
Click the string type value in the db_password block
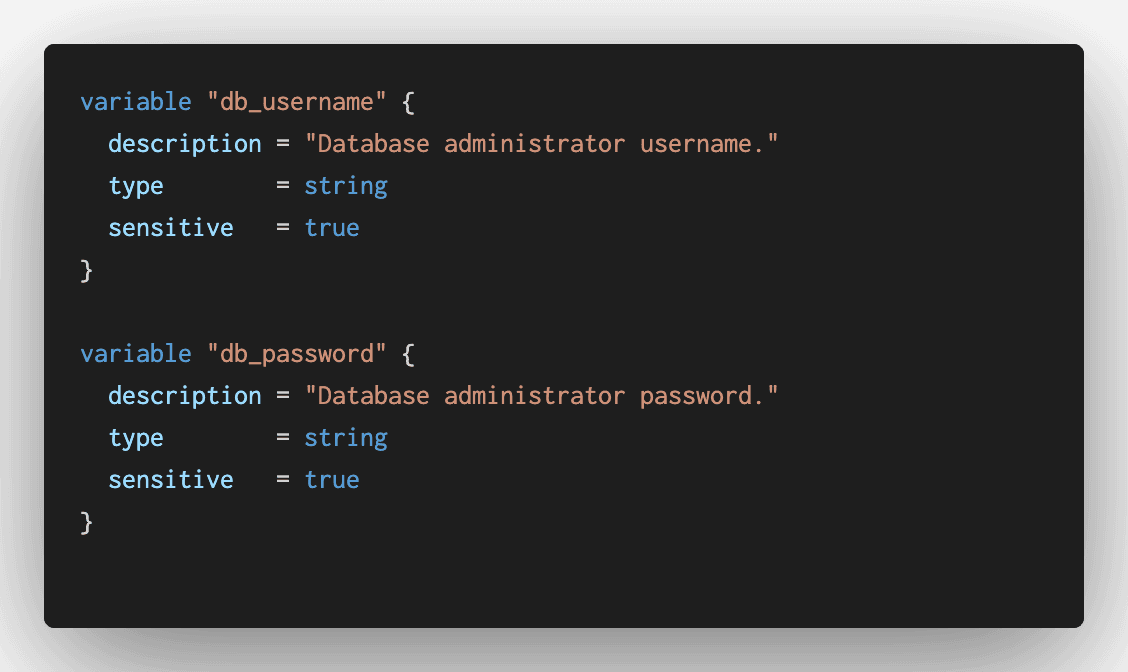point(346,438)
